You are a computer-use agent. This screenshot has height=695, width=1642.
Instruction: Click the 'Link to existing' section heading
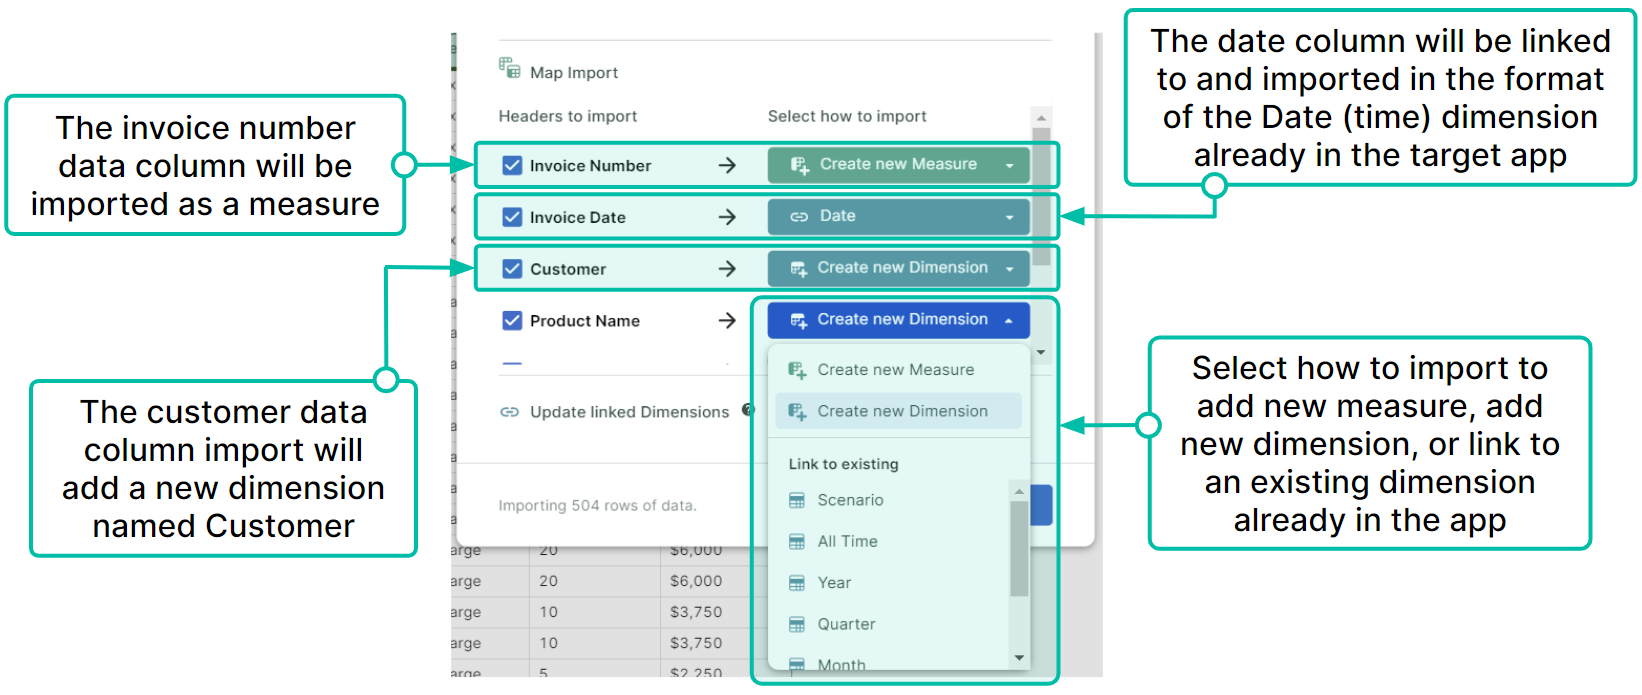[x=843, y=464]
